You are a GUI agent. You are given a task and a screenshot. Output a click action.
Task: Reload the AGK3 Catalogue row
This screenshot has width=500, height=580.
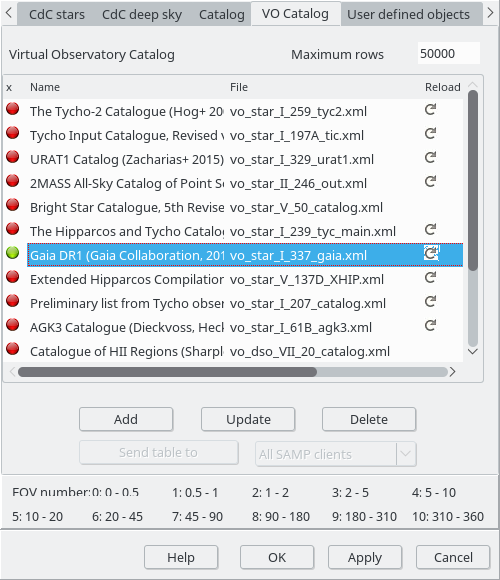click(x=430, y=326)
